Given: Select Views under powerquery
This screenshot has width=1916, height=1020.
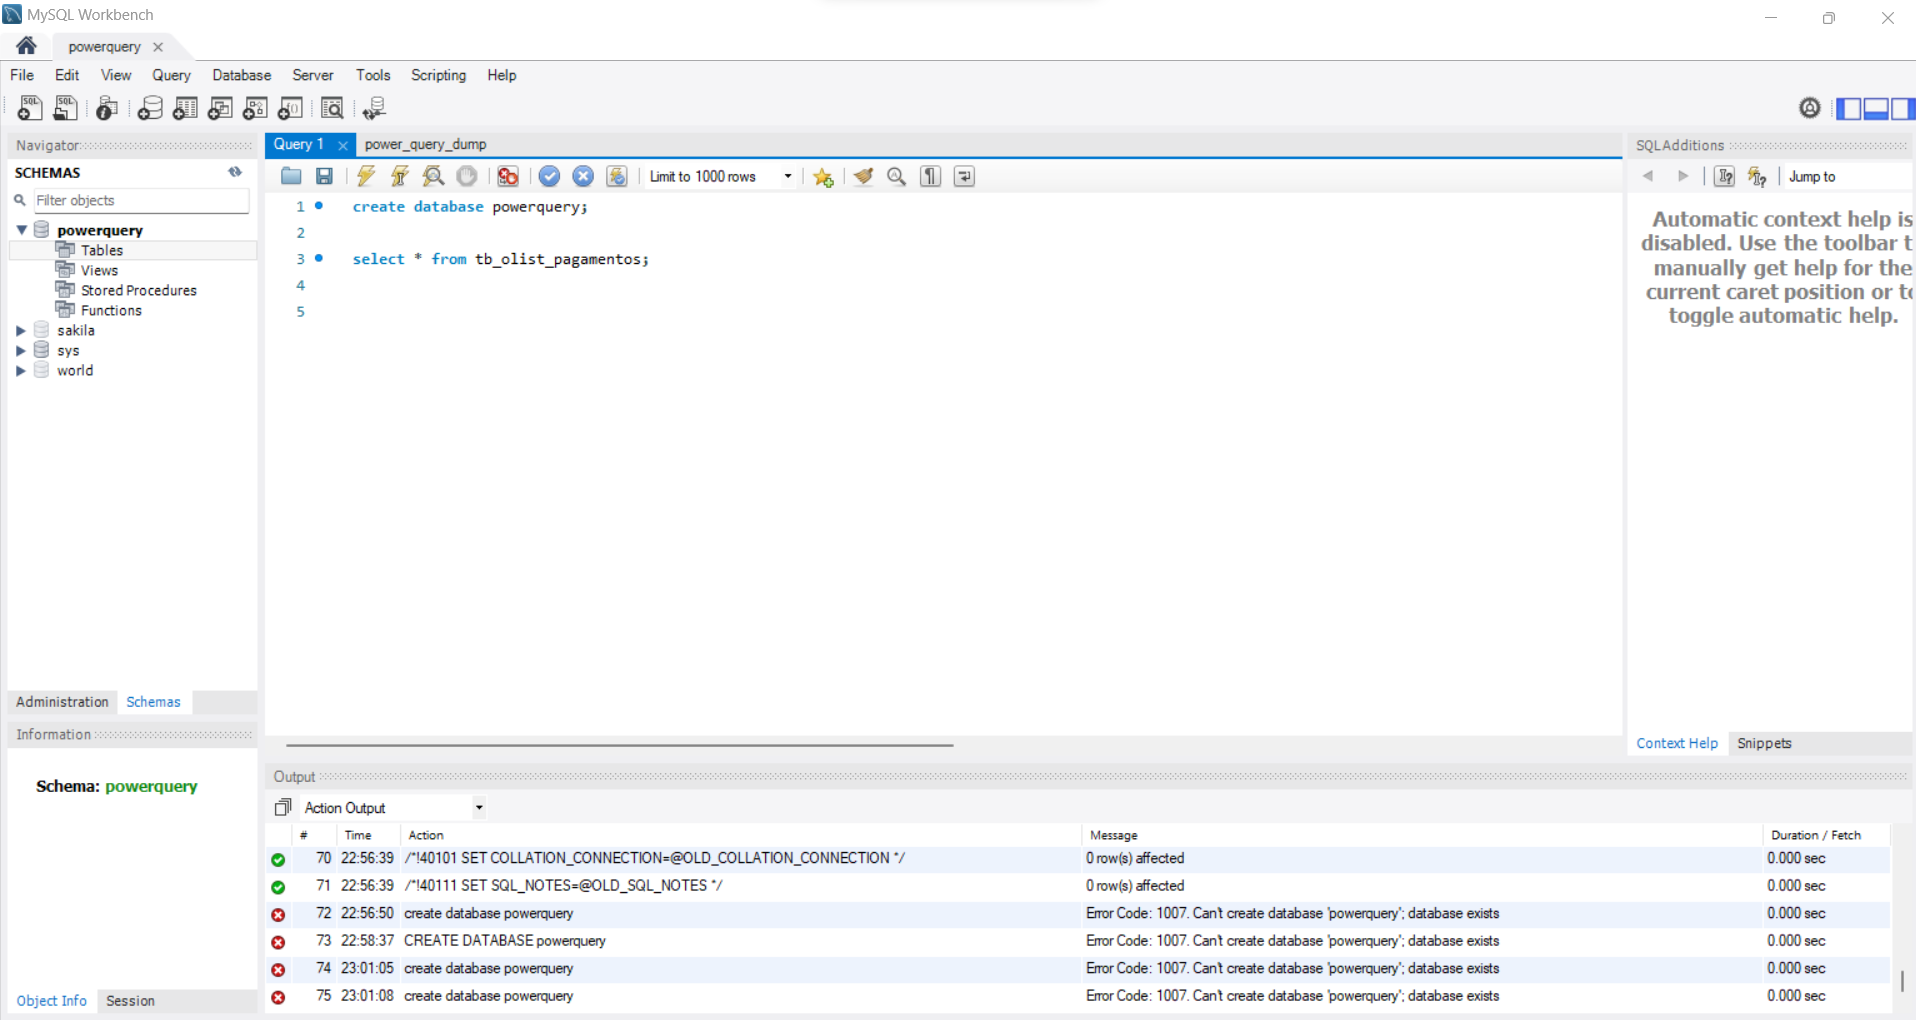Looking at the screenshot, I should 99,270.
